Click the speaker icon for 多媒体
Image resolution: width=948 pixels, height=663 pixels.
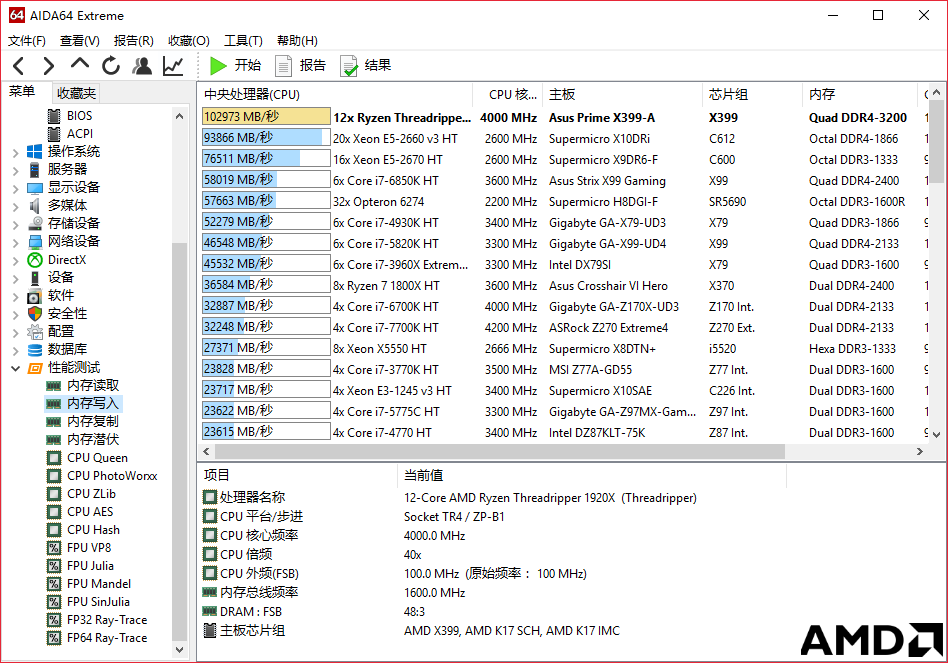click(34, 205)
